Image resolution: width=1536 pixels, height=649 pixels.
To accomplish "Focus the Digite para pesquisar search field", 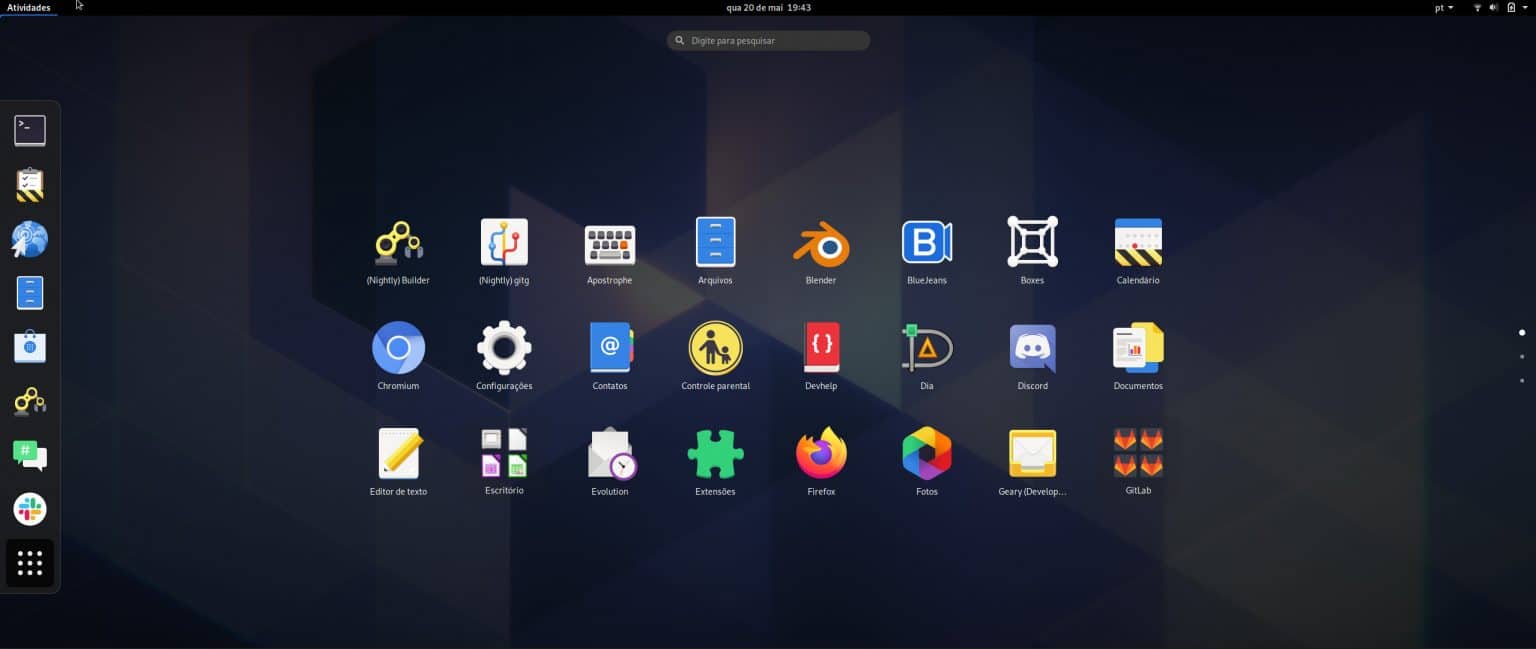I will 768,41.
